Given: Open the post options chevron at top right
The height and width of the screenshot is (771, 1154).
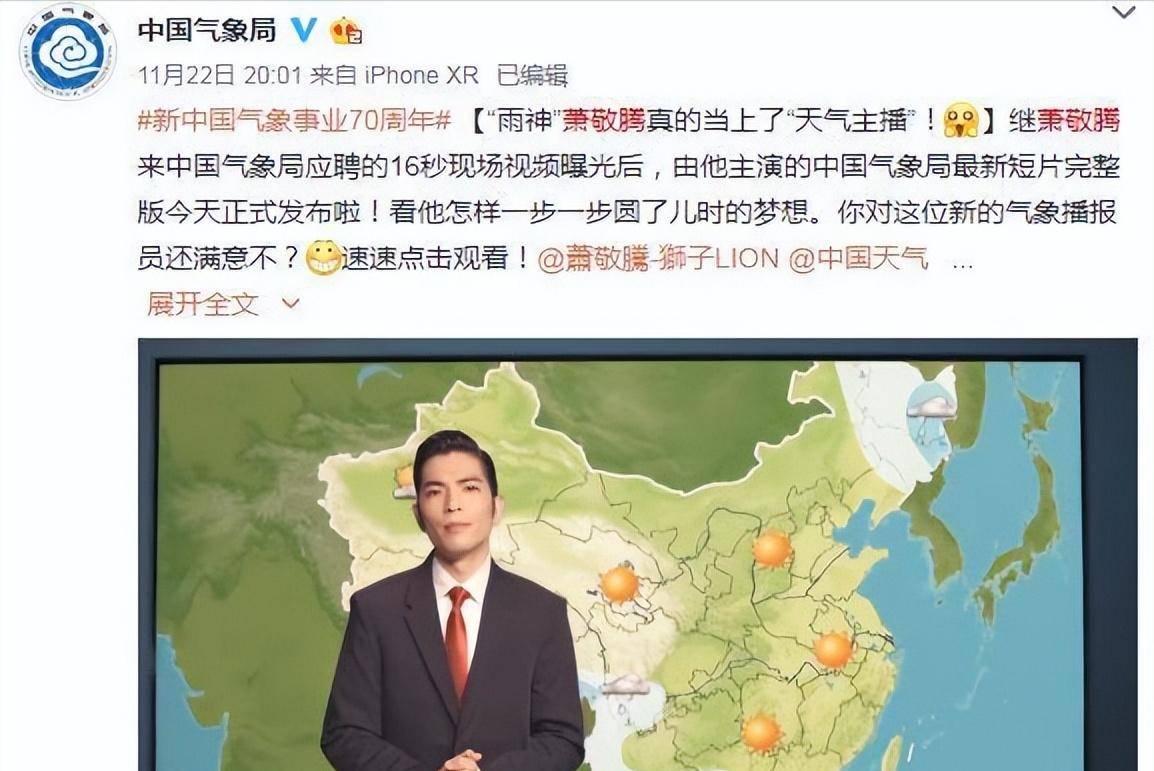Looking at the screenshot, I should pyautogui.click(x=1125, y=12).
